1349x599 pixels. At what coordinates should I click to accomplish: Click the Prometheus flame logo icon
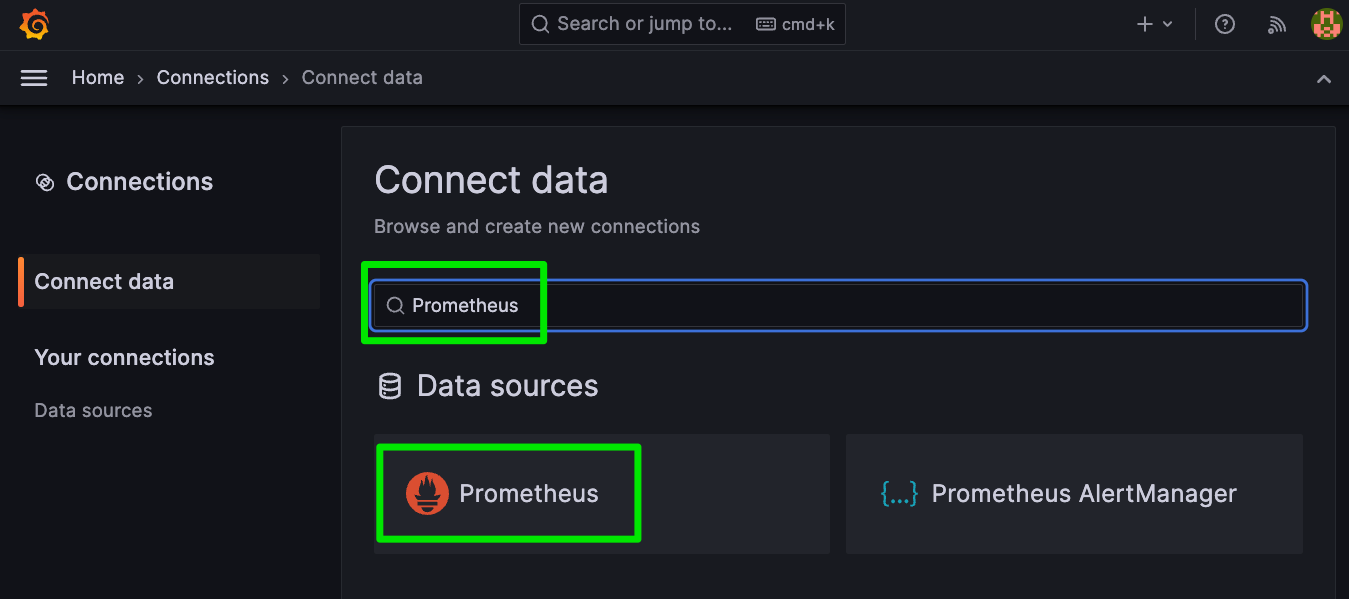coord(427,494)
